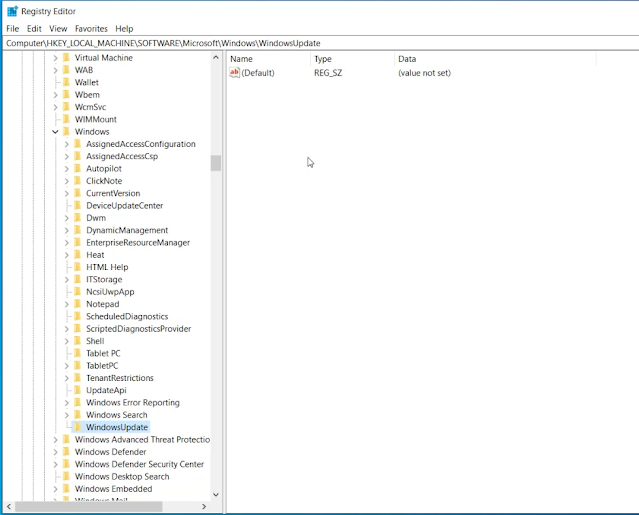Screen dimensions: 639x515
Task: Open the Help menu
Action: (x=124, y=29)
